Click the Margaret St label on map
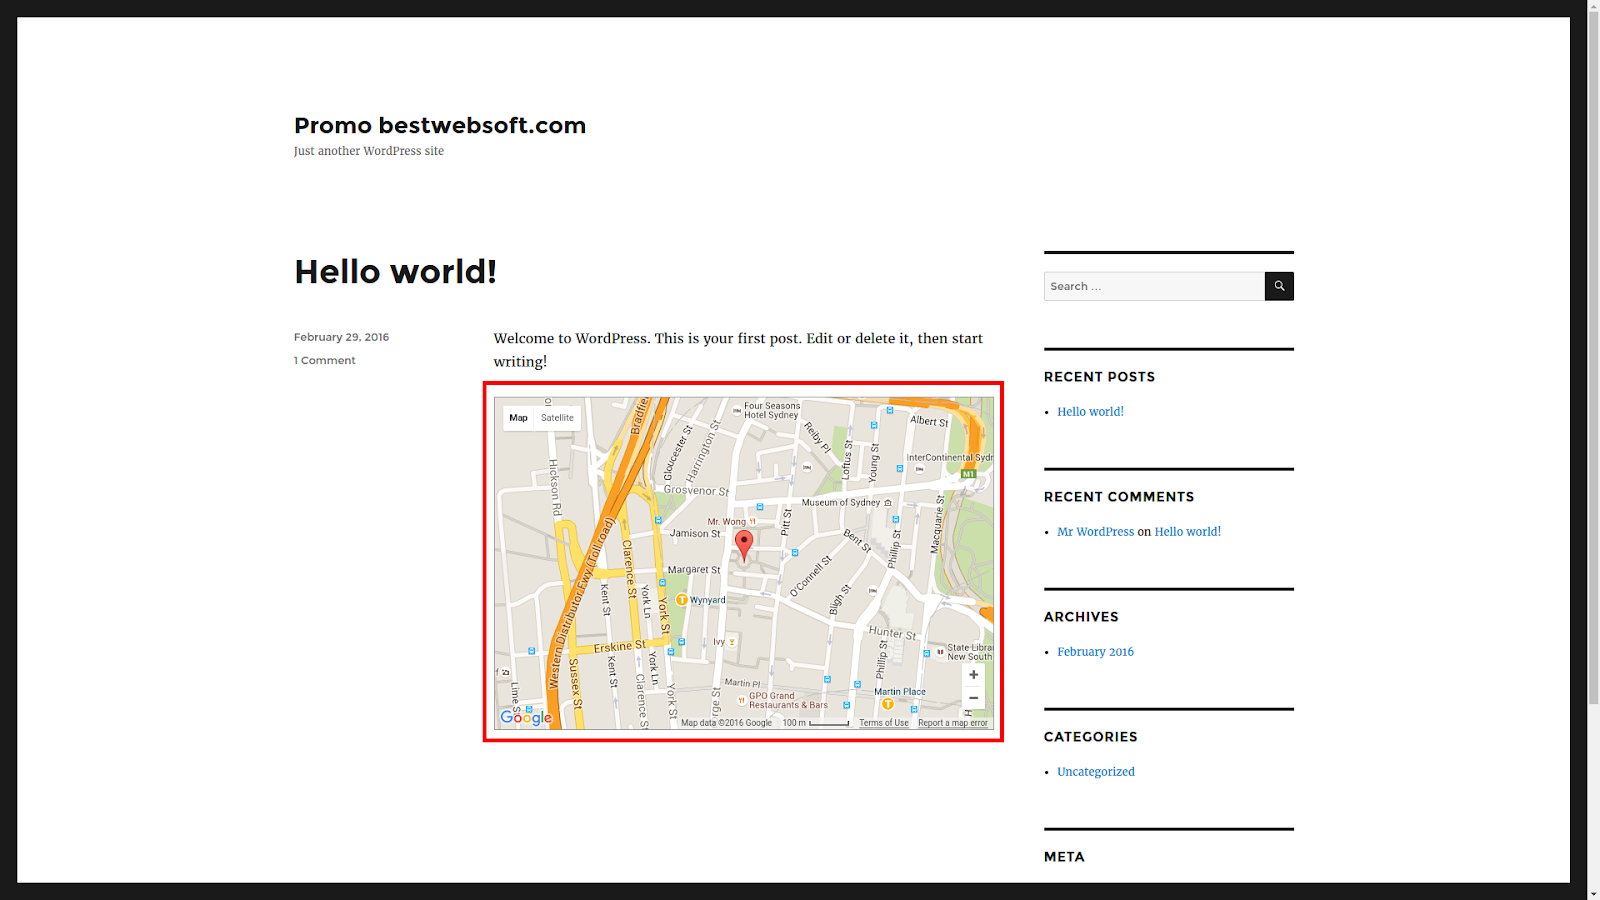The width and height of the screenshot is (1600, 900). click(694, 570)
